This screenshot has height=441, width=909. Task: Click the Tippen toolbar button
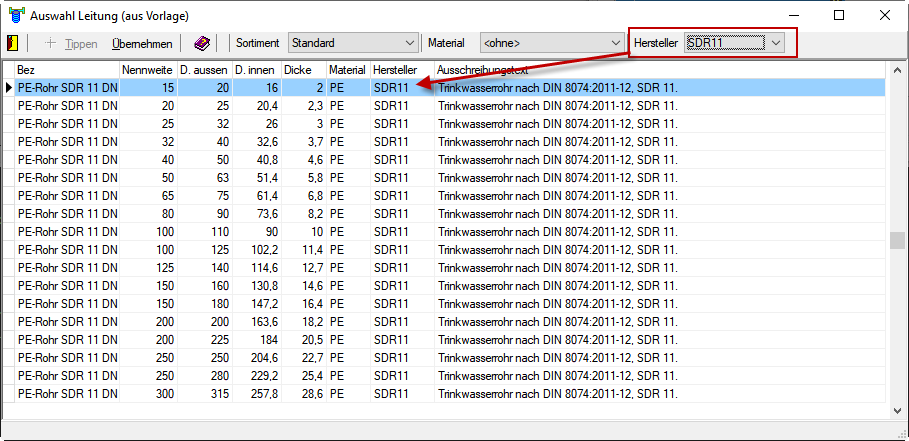(72, 43)
